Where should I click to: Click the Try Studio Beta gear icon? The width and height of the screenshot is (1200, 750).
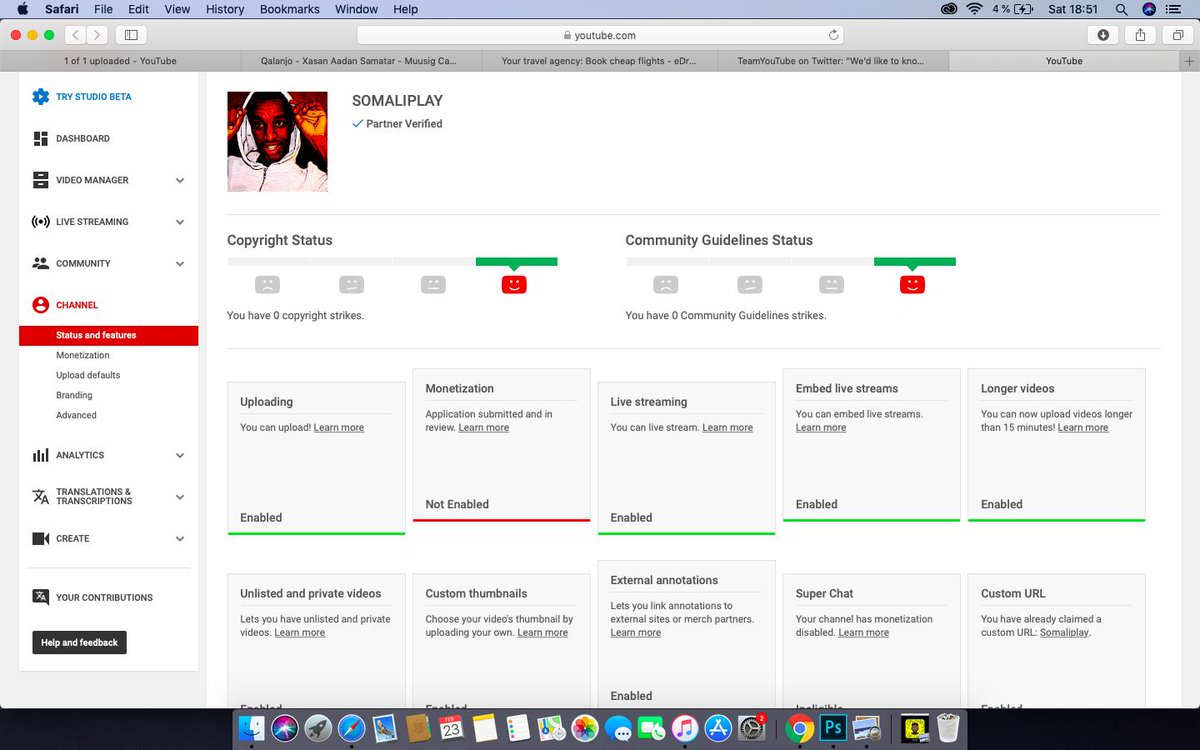40,97
